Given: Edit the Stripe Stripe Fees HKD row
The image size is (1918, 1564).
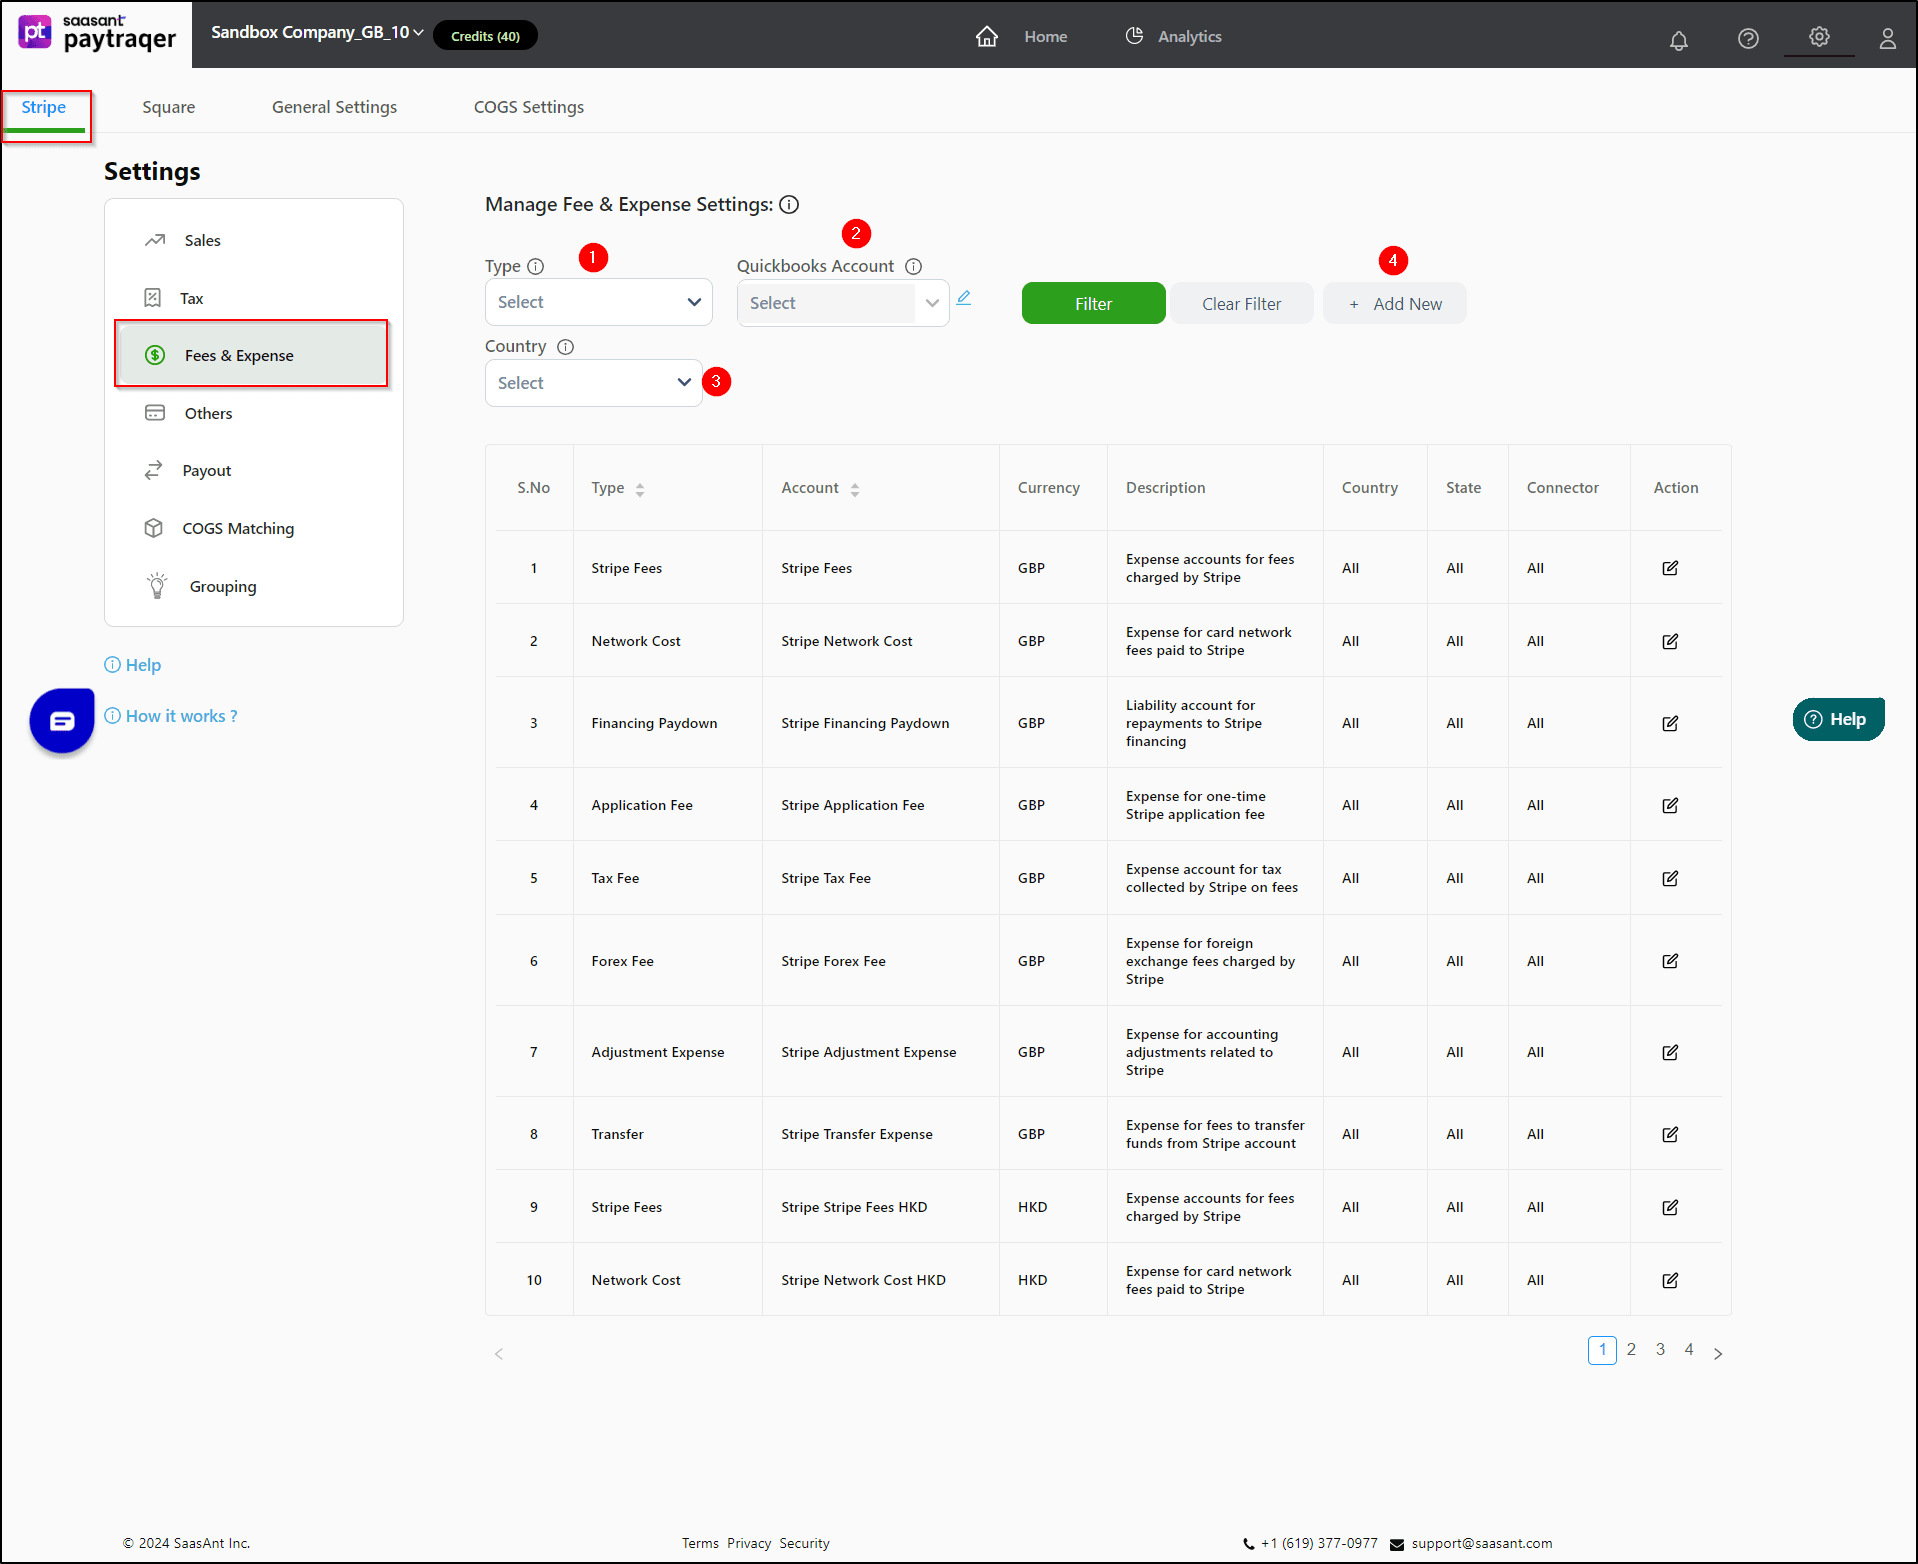Looking at the screenshot, I should 1670,1207.
